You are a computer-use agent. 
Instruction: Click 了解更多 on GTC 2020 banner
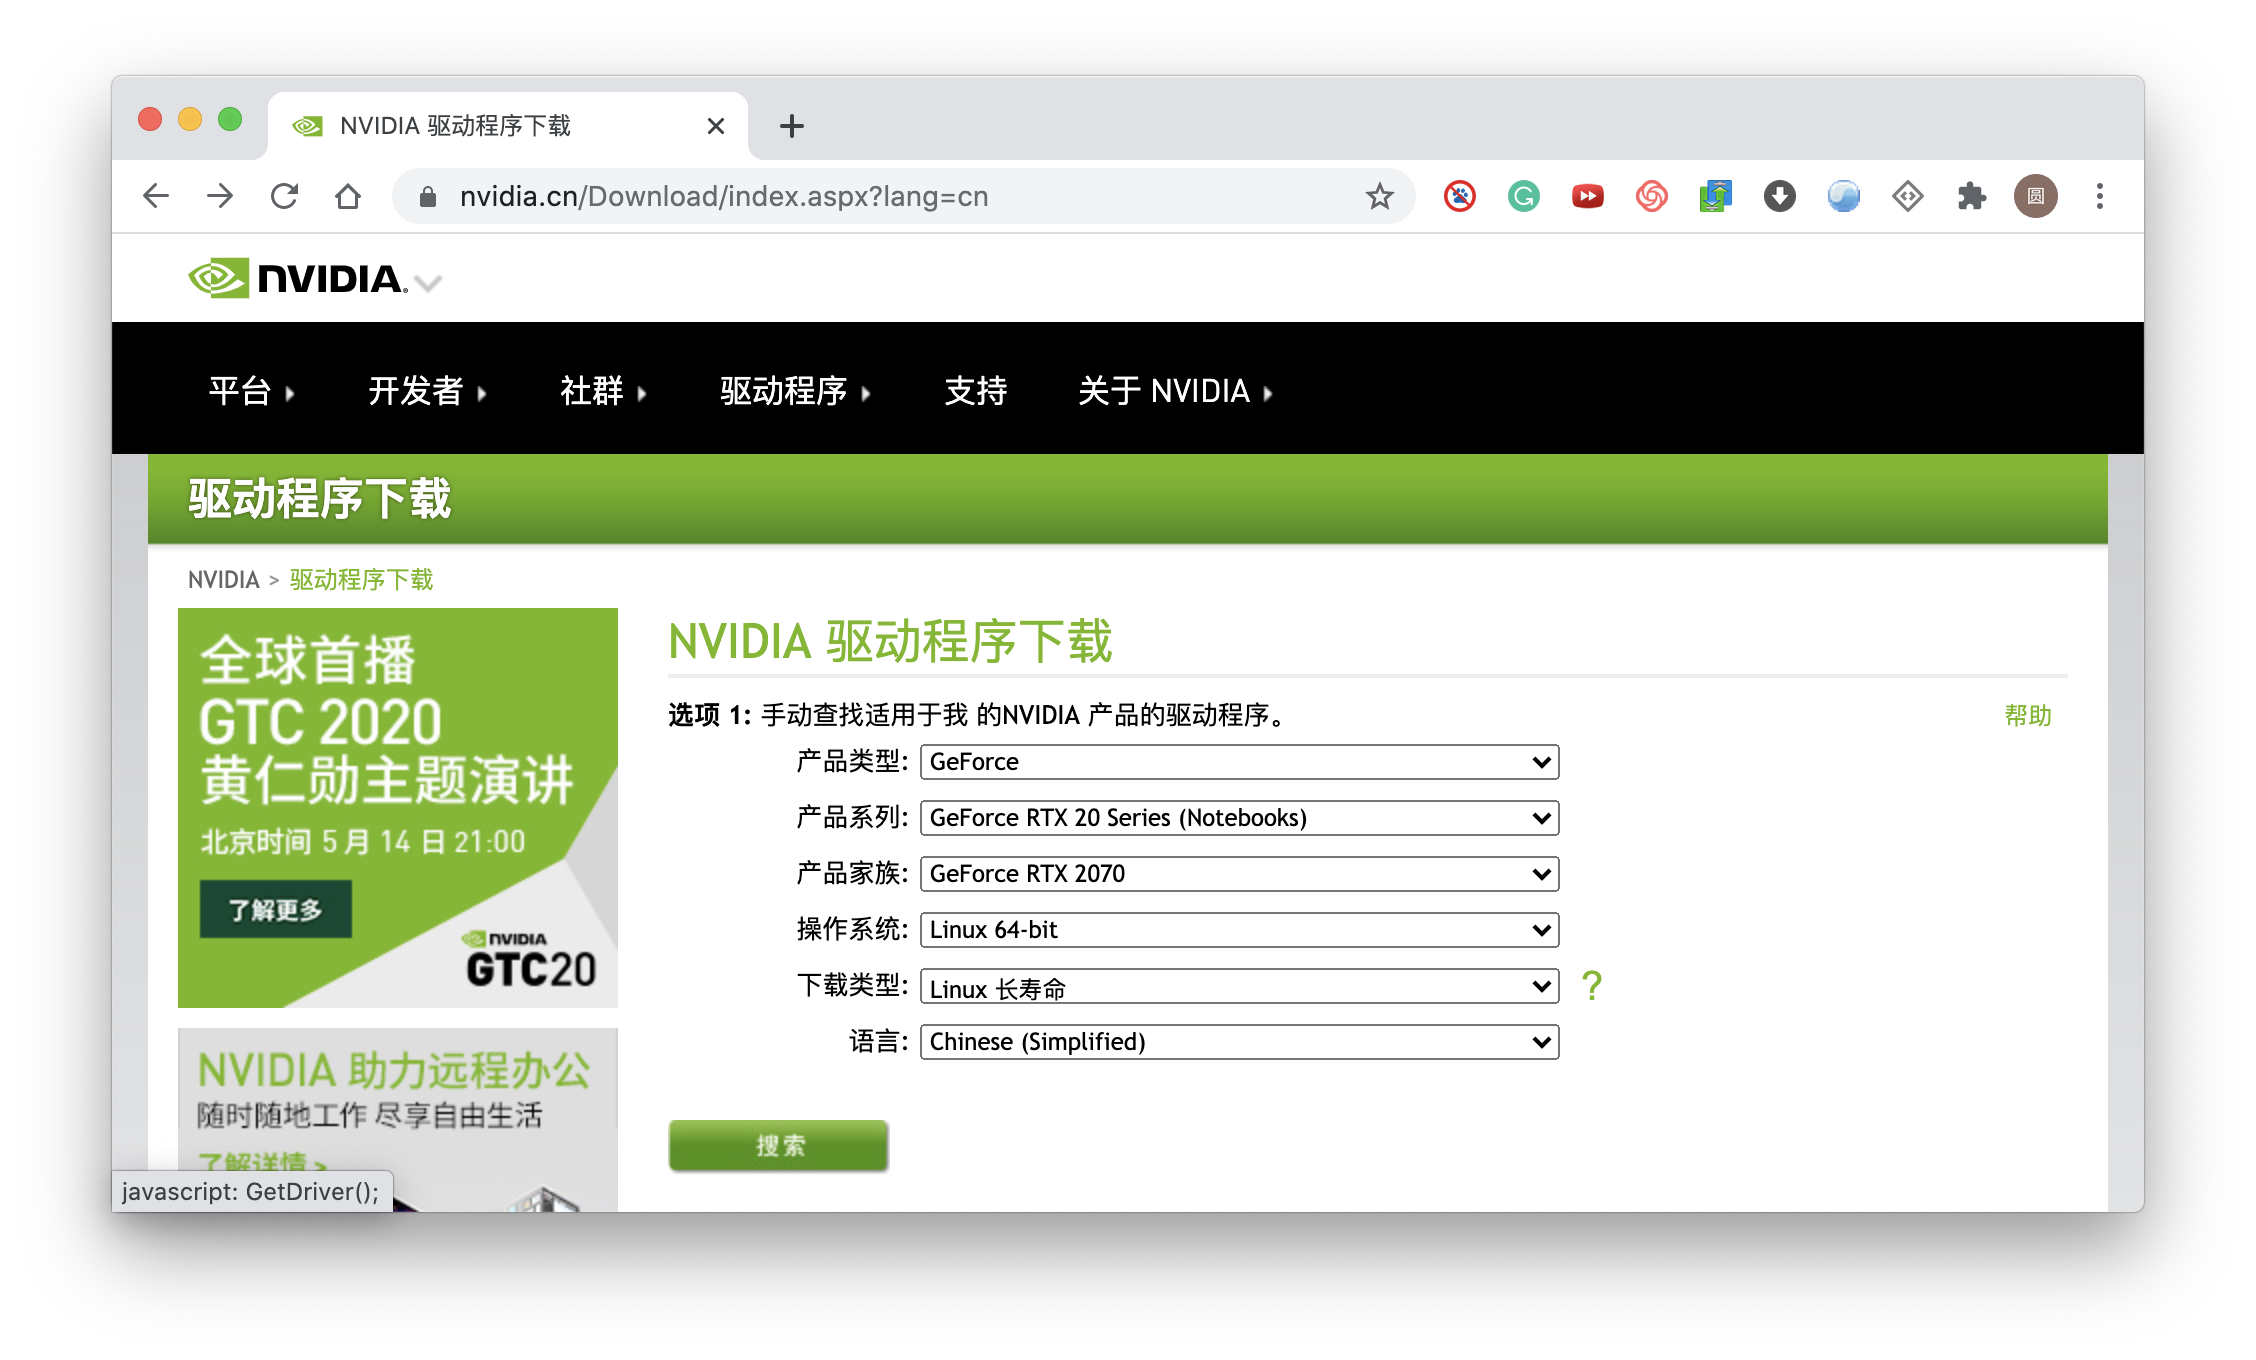pyautogui.click(x=275, y=910)
